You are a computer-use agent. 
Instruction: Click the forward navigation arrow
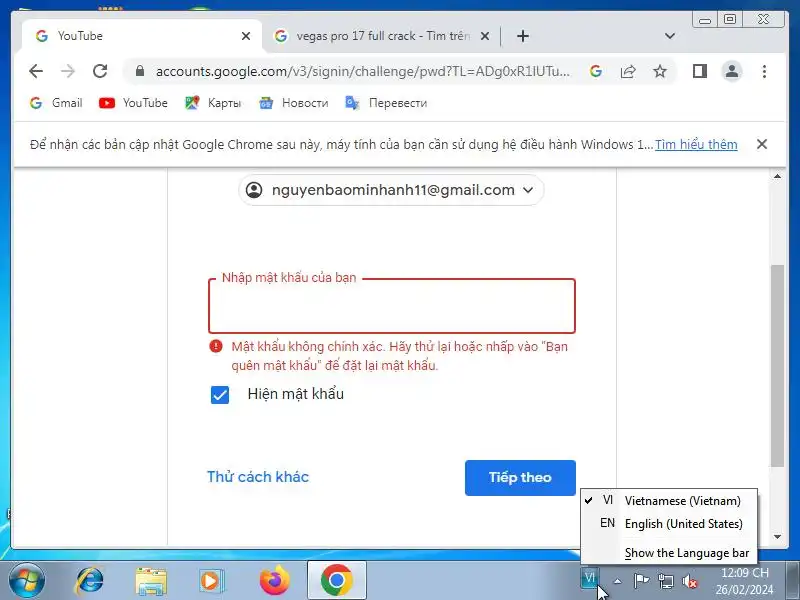[x=68, y=71]
